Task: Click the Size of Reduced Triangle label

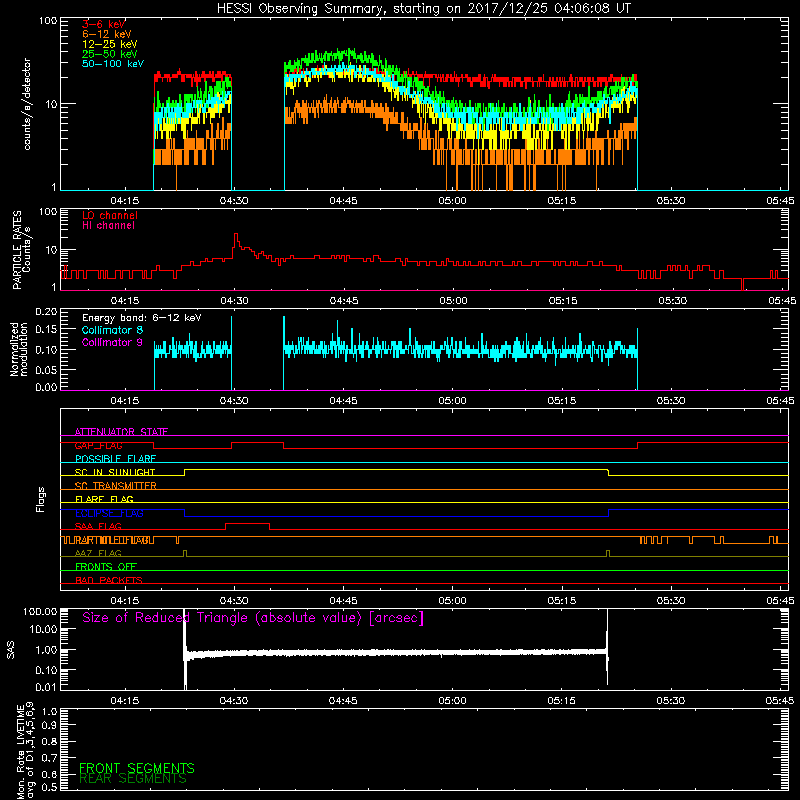Action: [x=253, y=618]
